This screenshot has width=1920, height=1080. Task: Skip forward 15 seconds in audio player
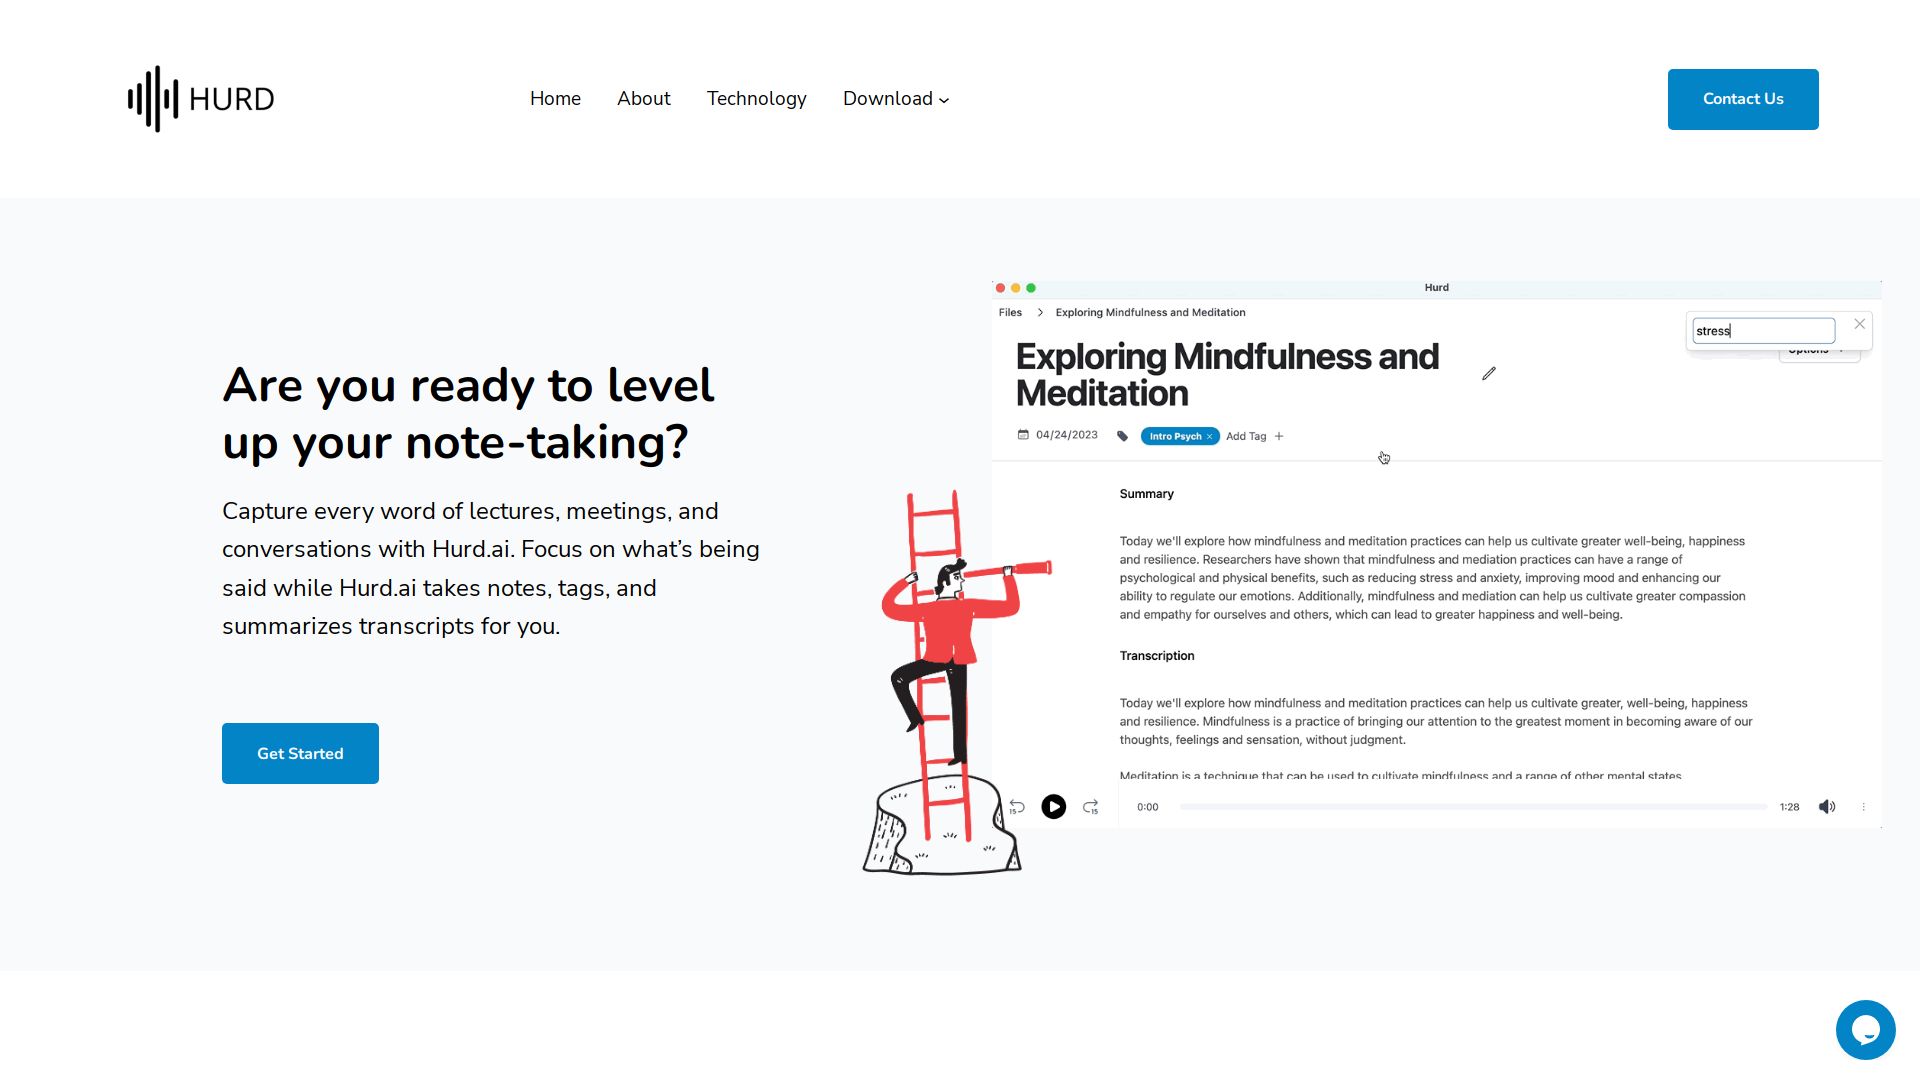(x=1091, y=807)
